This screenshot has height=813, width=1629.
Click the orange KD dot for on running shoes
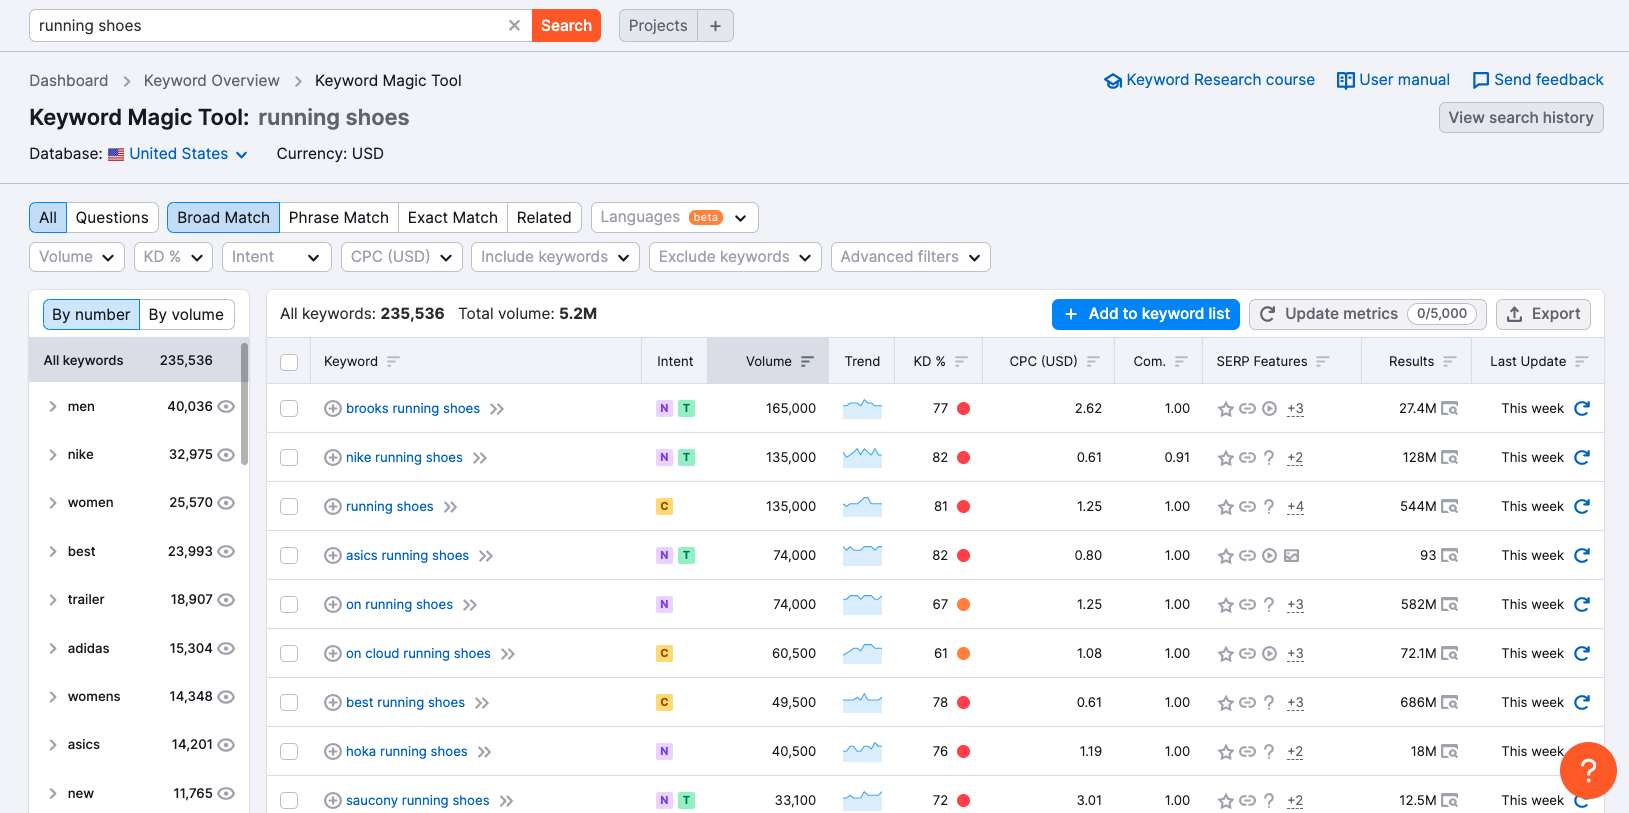tap(964, 604)
